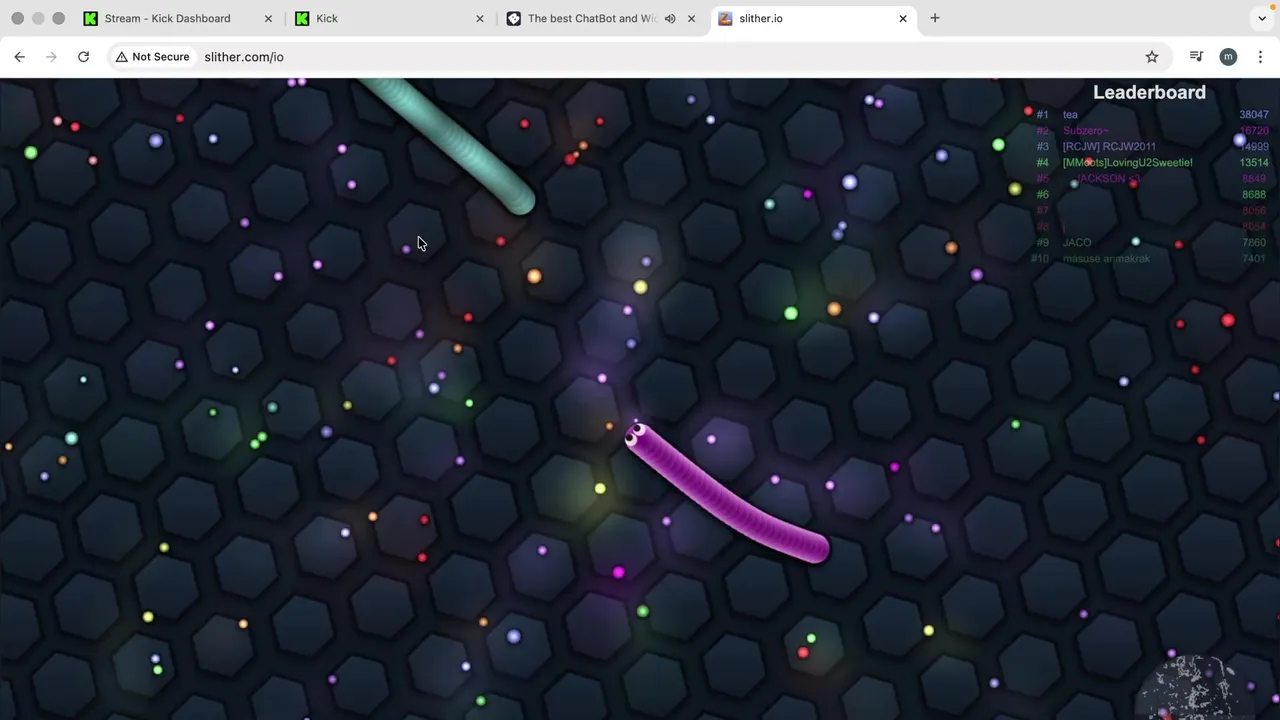The height and width of the screenshot is (720, 1280).
Task: Open the Chrome three-dot menu
Action: [x=1260, y=57]
